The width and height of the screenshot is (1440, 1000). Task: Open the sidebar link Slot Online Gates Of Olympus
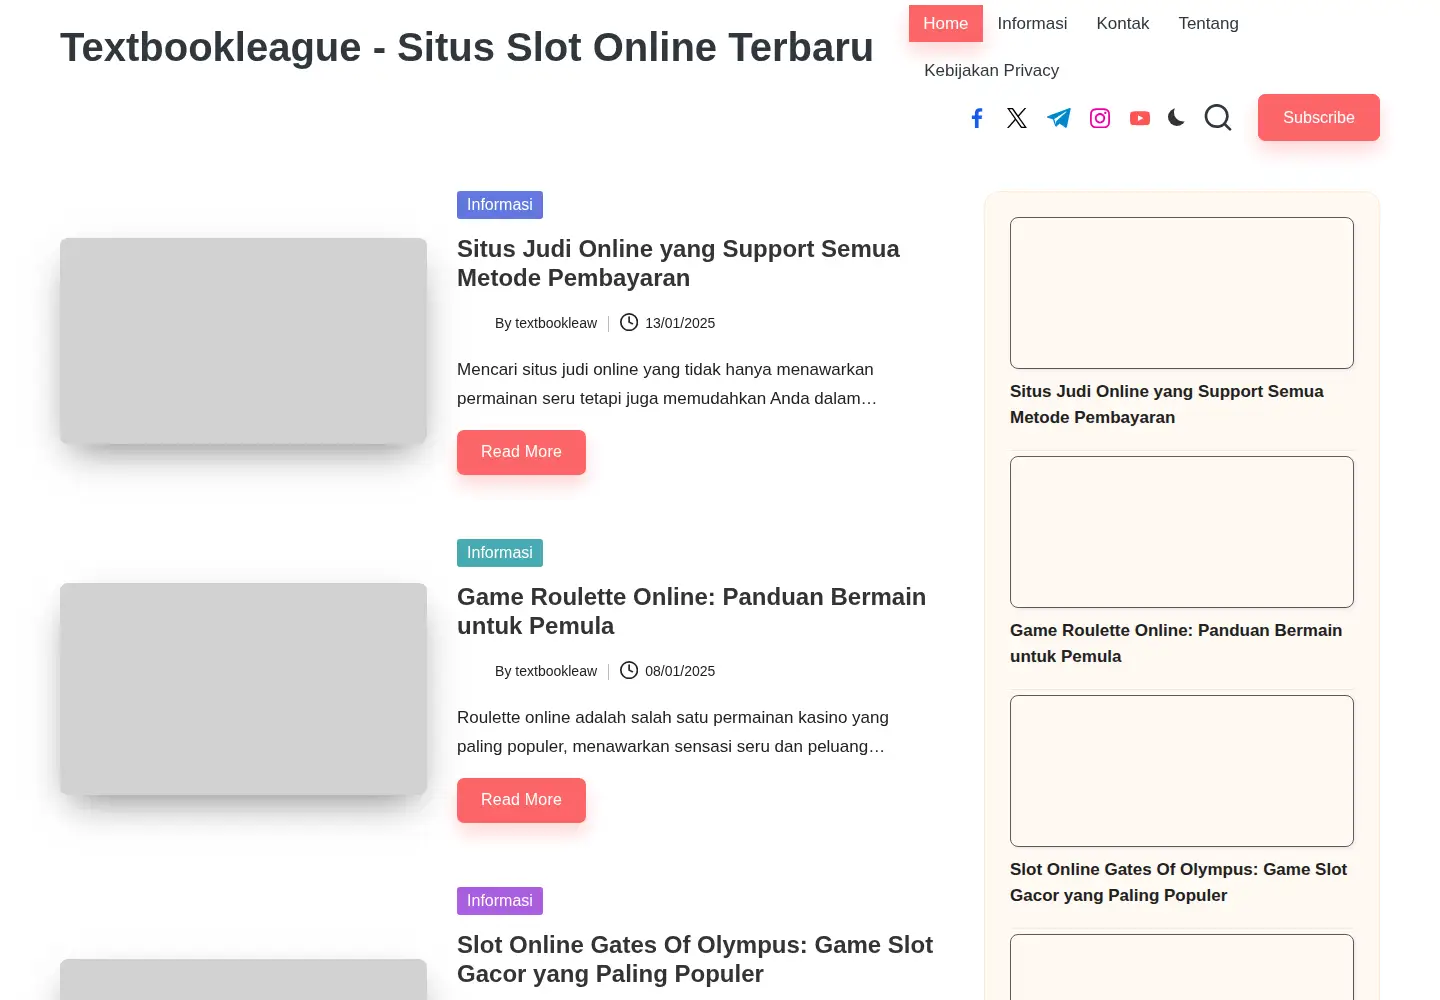pos(1179,882)
